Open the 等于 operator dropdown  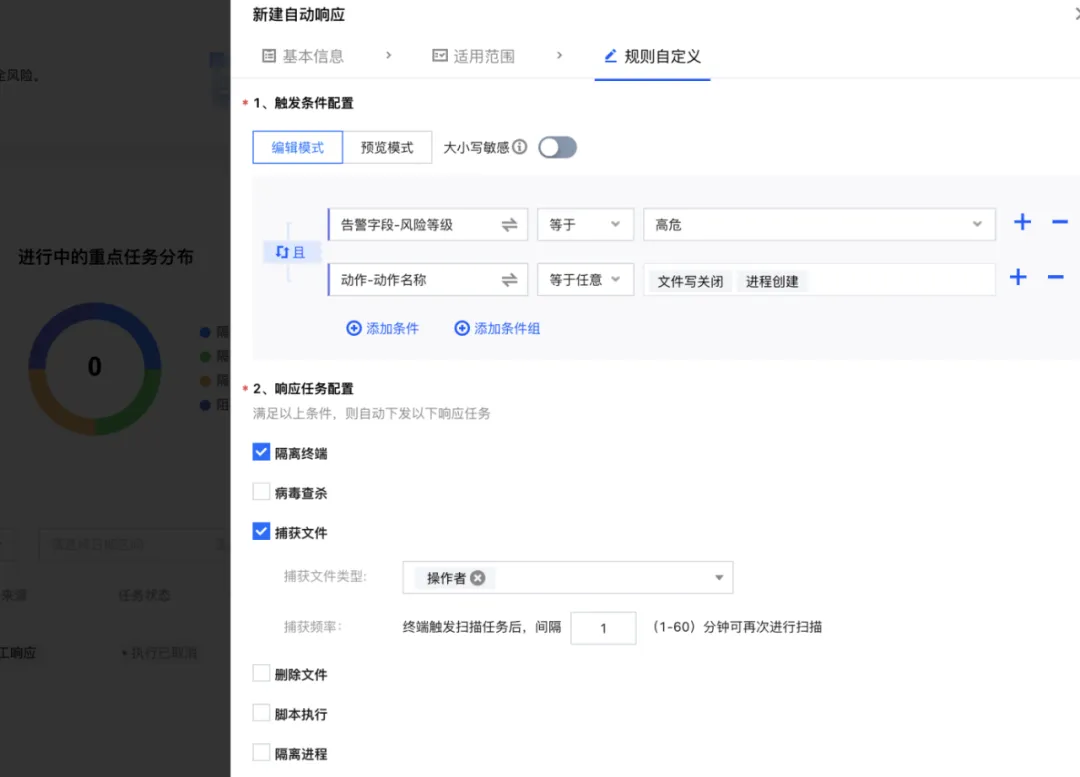(x=585, y=225)
